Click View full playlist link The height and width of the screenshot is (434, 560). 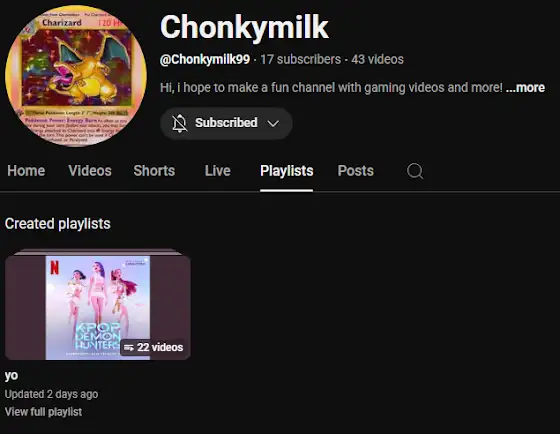[x=44, y=412]
